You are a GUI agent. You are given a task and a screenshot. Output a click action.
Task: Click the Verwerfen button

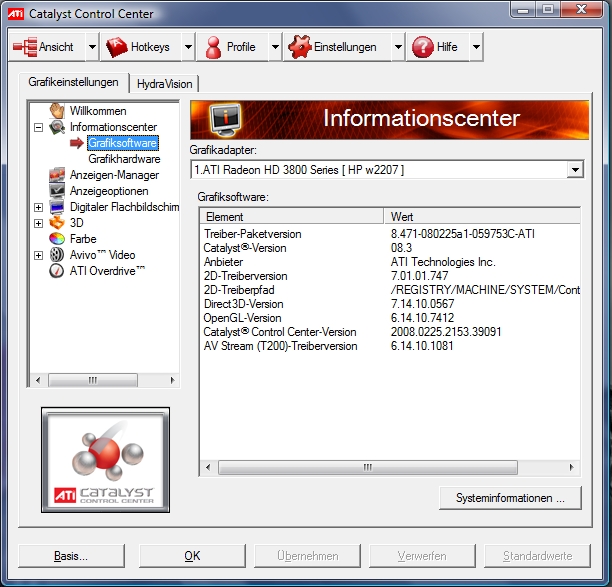pos(422,556)
